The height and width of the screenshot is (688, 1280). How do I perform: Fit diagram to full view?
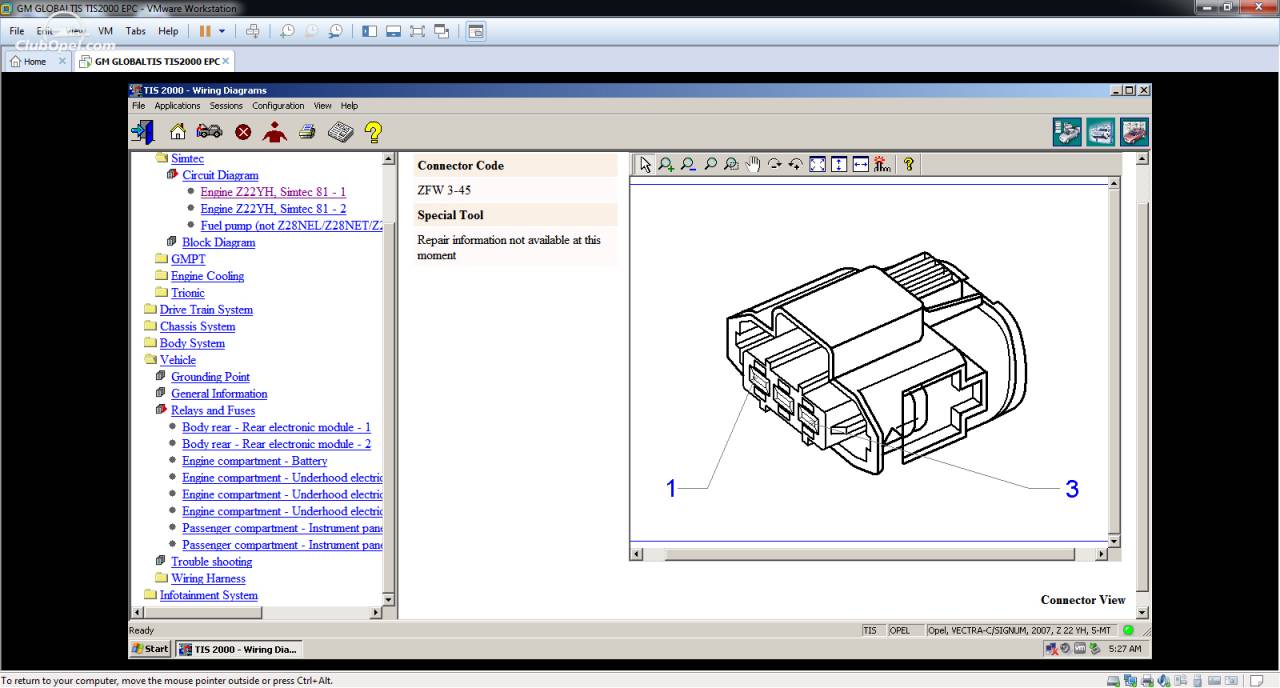817,165
